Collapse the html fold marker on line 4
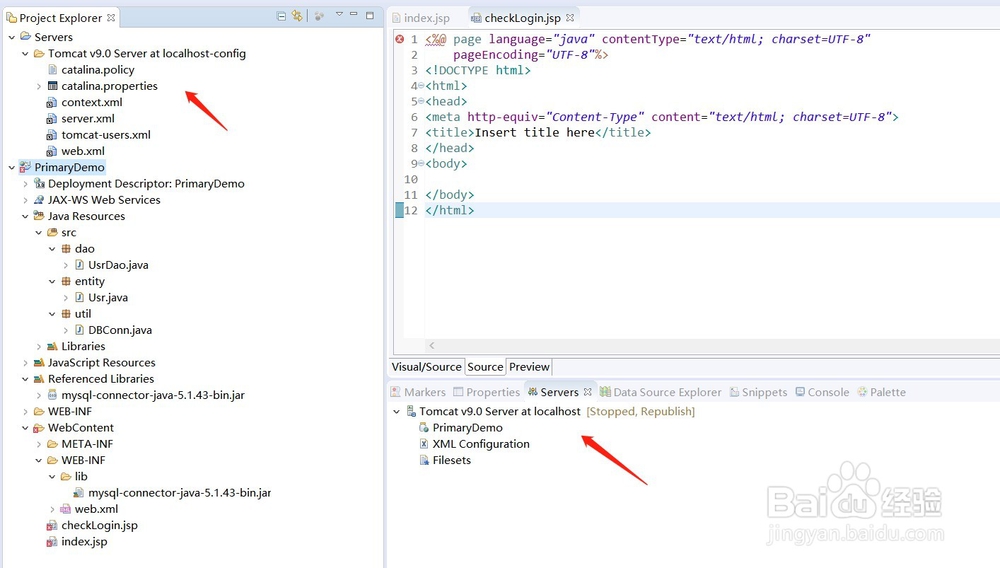 421,85
